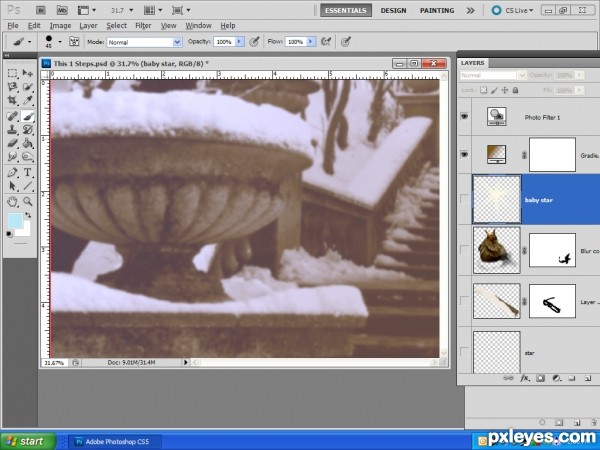Viewport: 600px width, 450px height.
Task: Toggle lock transparent pixels
Action: (484, 90)
